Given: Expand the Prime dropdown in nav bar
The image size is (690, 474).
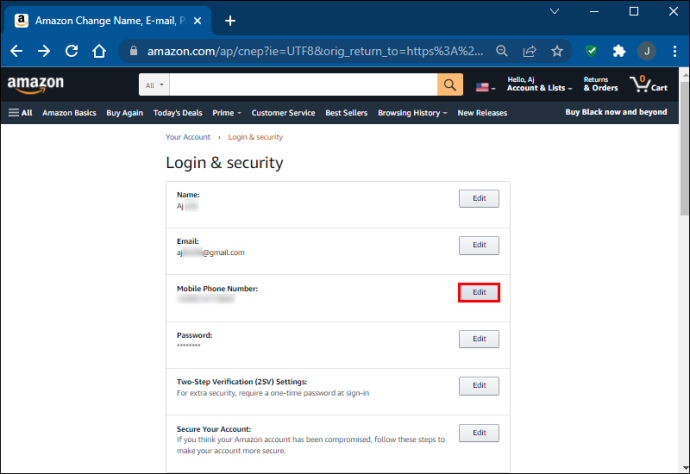Looking at the screenshot, I should [x=227, y=113].
